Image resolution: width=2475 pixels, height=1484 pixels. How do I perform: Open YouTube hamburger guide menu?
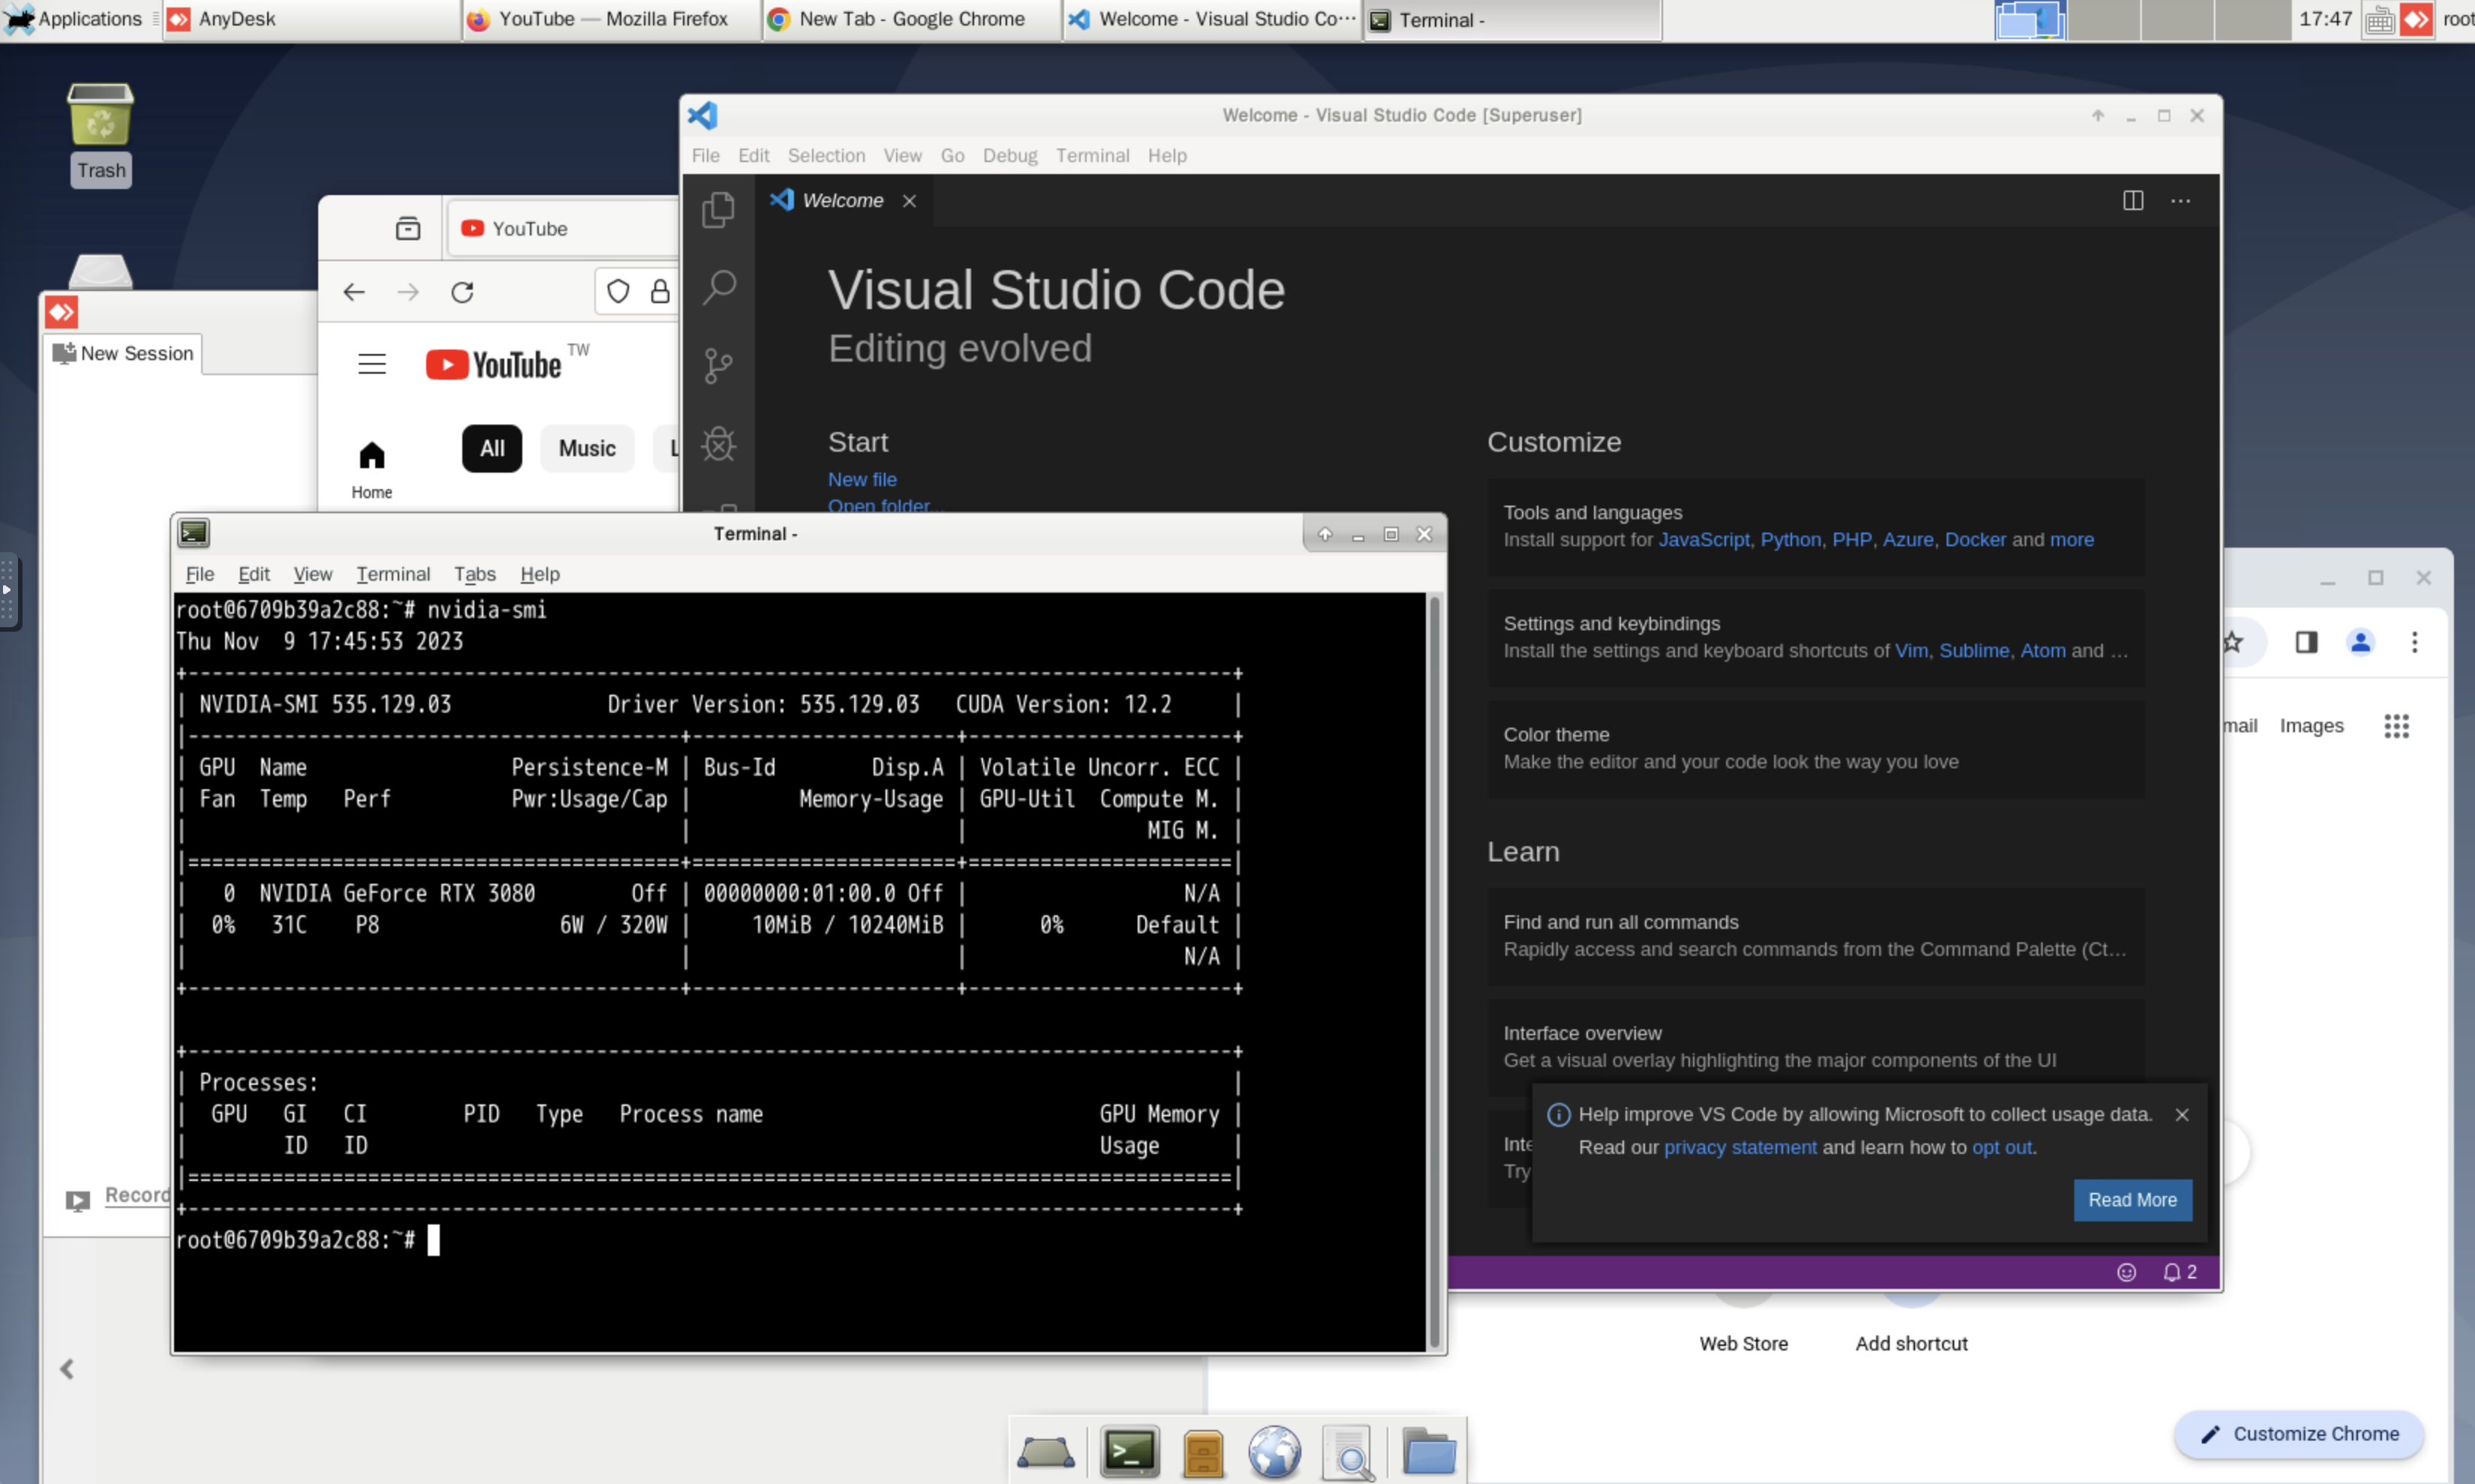click(x=372, y=364)
